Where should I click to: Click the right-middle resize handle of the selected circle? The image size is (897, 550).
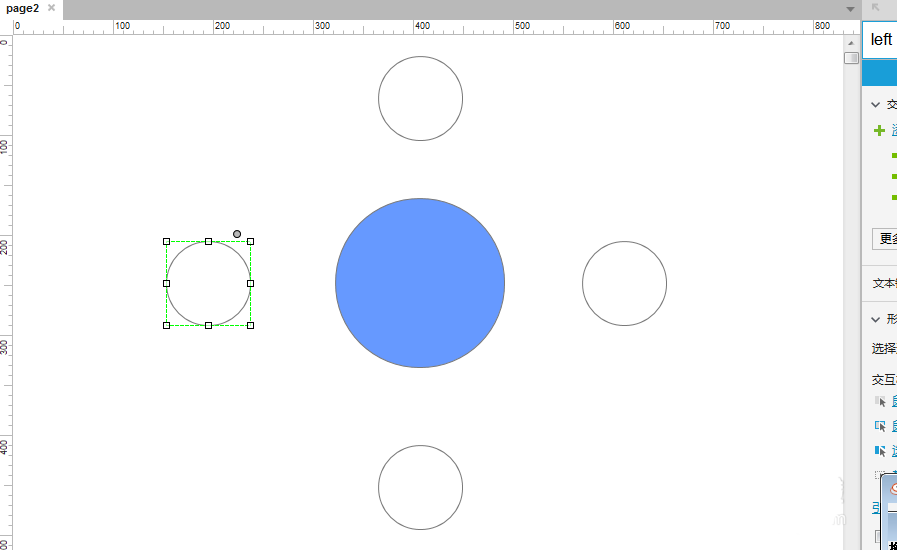click(x=250, y=283)
